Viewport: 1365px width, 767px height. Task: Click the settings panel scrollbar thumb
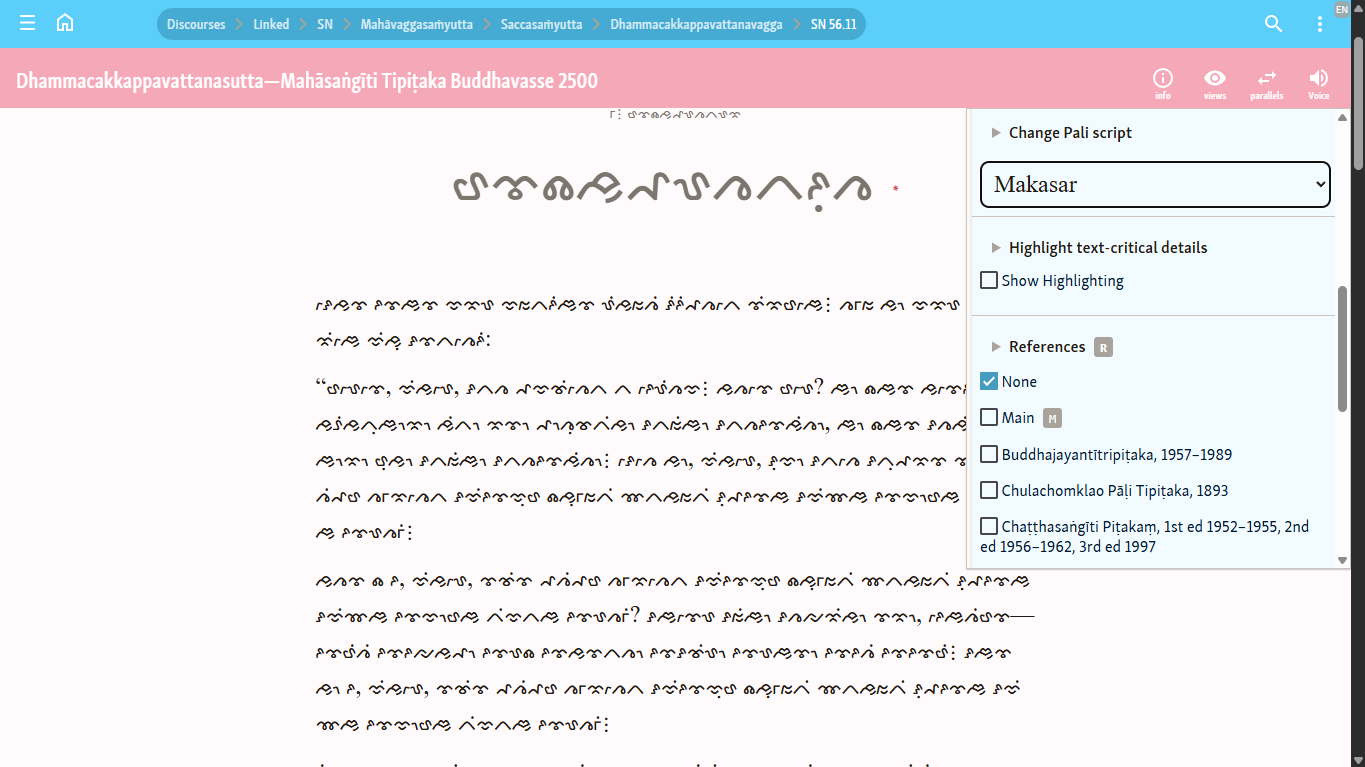(1343, 348)
